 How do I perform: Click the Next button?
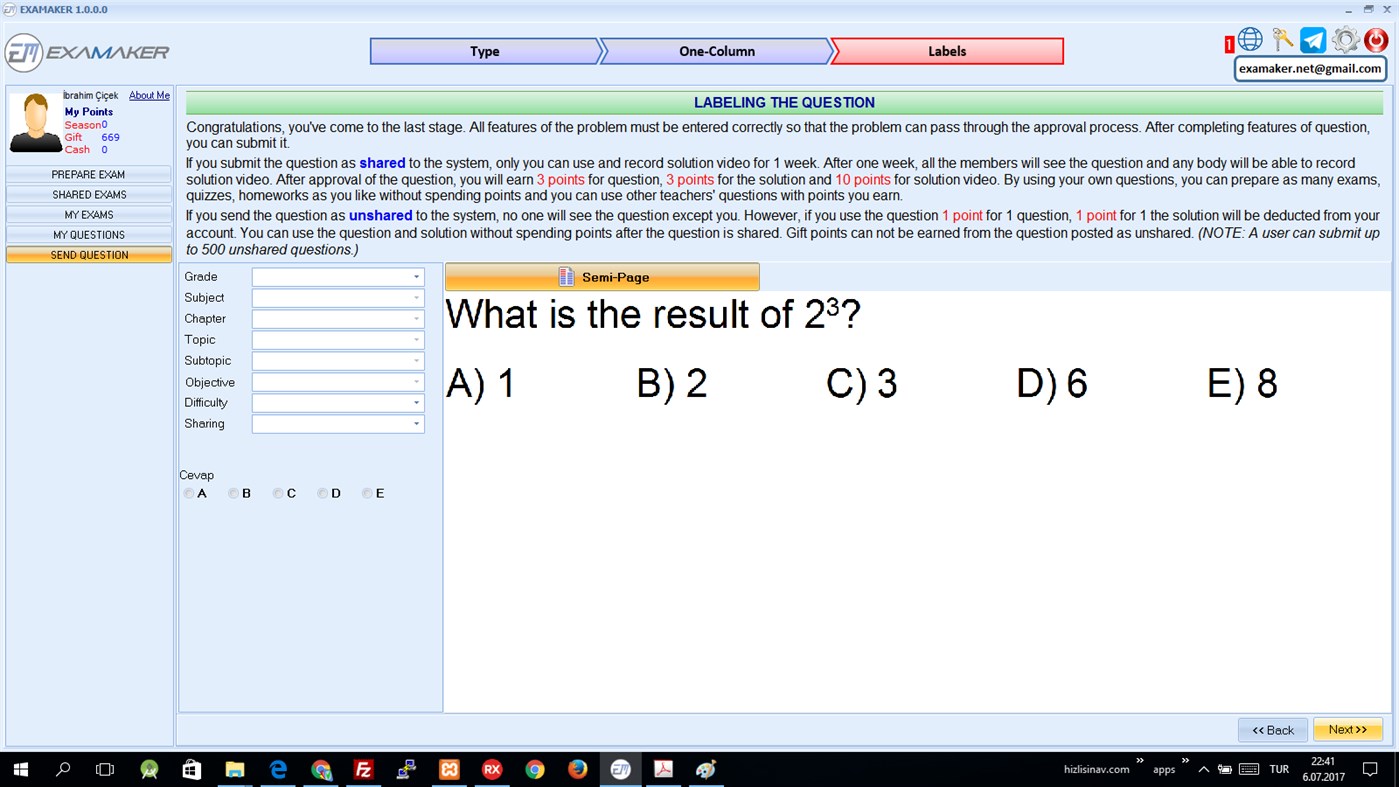(1347, 729)
